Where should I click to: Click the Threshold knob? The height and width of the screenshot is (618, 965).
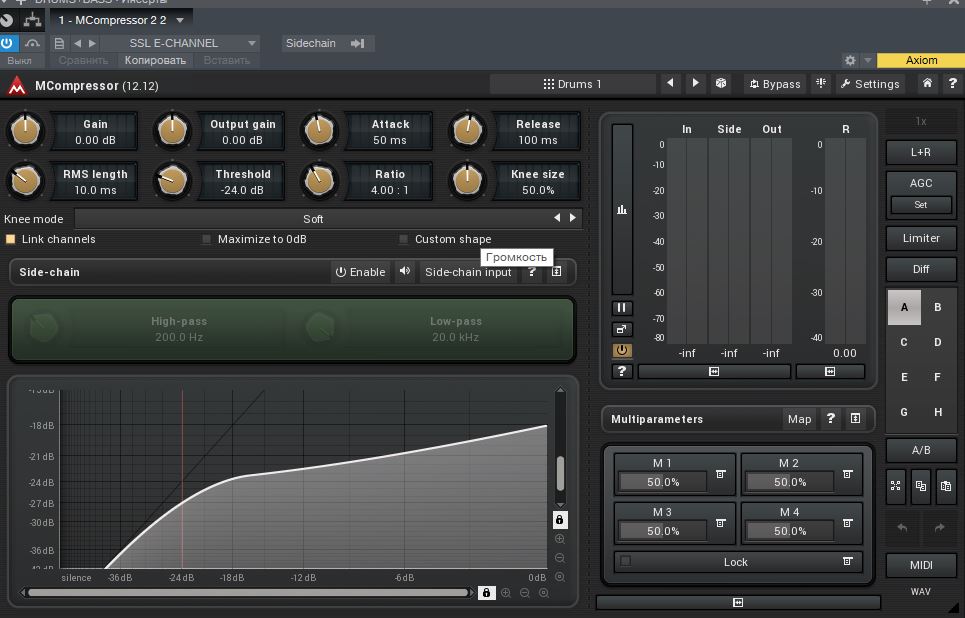click(172, 181)
